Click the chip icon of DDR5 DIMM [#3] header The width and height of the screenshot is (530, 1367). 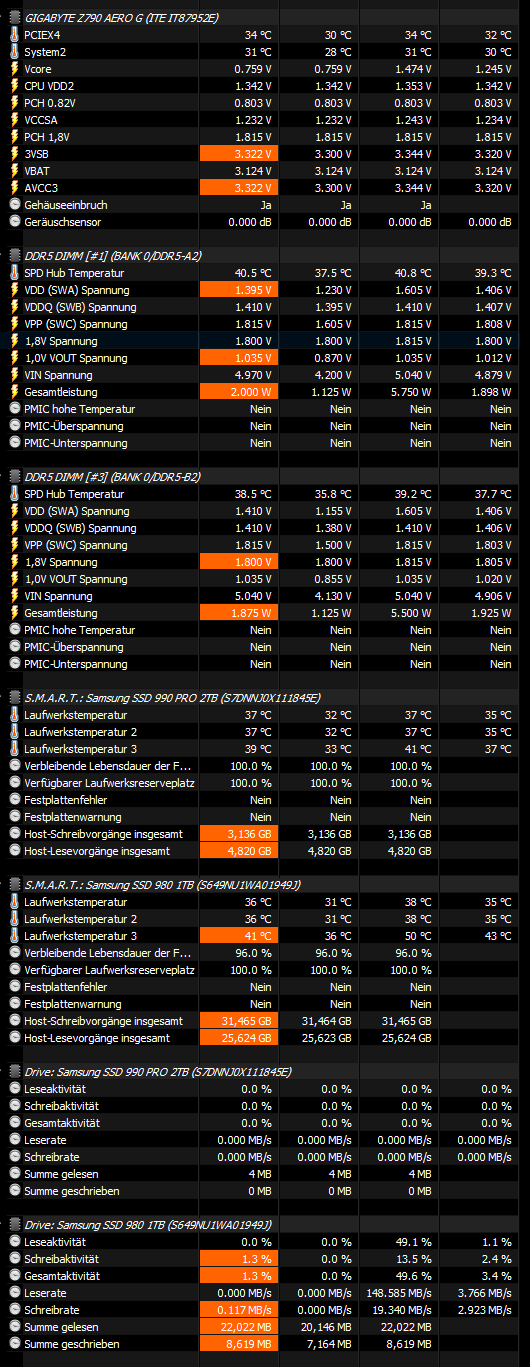[15, 477]
